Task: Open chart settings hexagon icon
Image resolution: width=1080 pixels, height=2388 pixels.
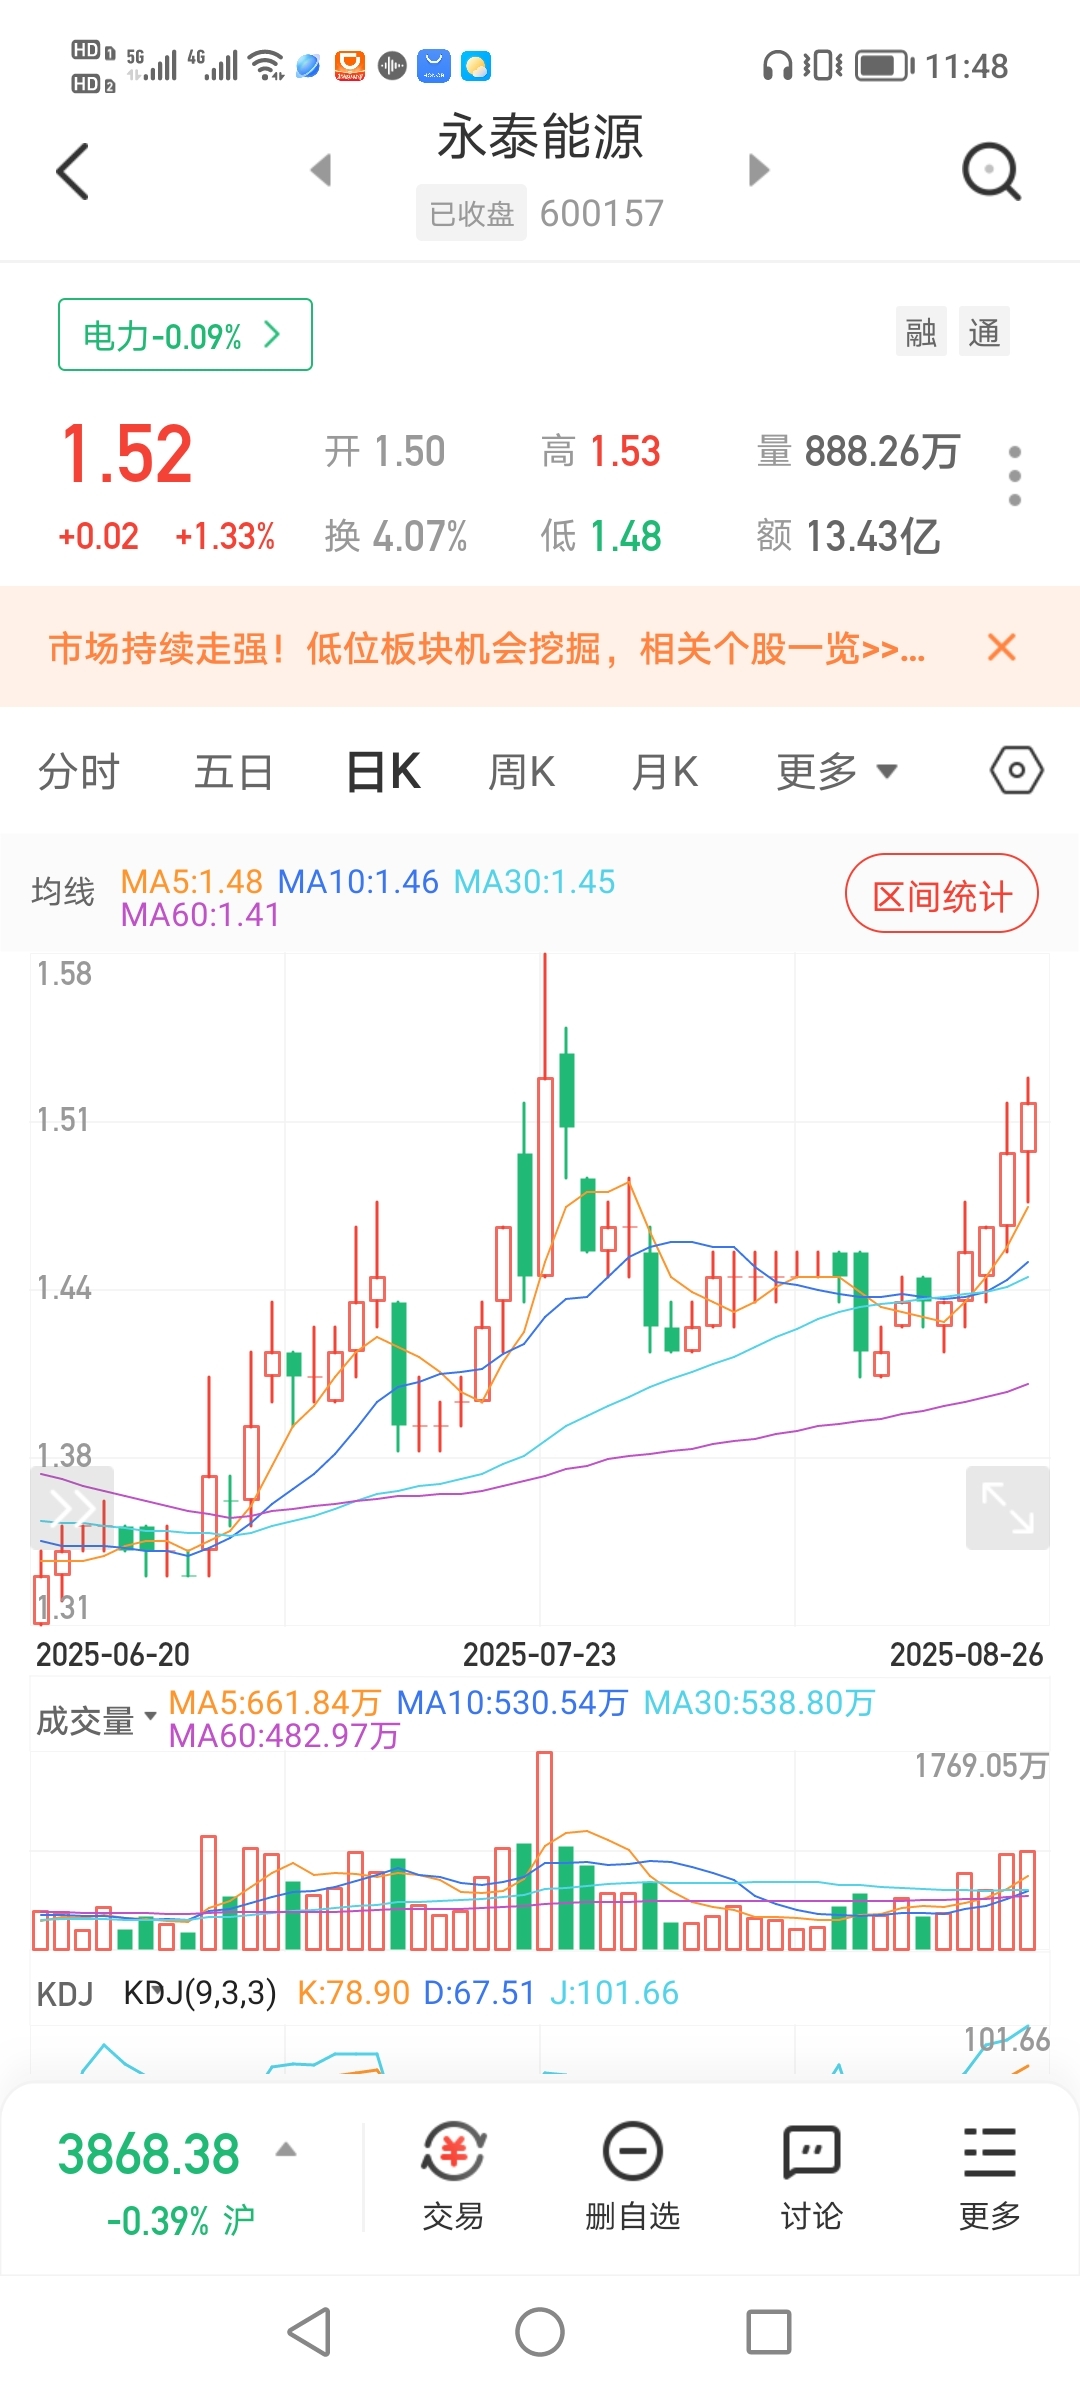Action: tap(1017, 770)
